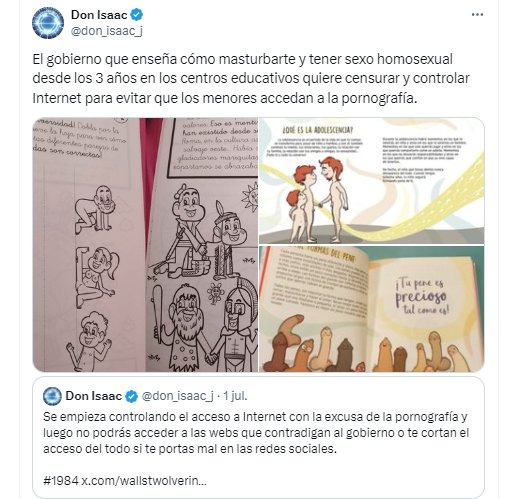This screenshot has width=508, height=499.
Task: Click 'Don Isaac' name inside the quoted tweet
Action: point(94,396)
